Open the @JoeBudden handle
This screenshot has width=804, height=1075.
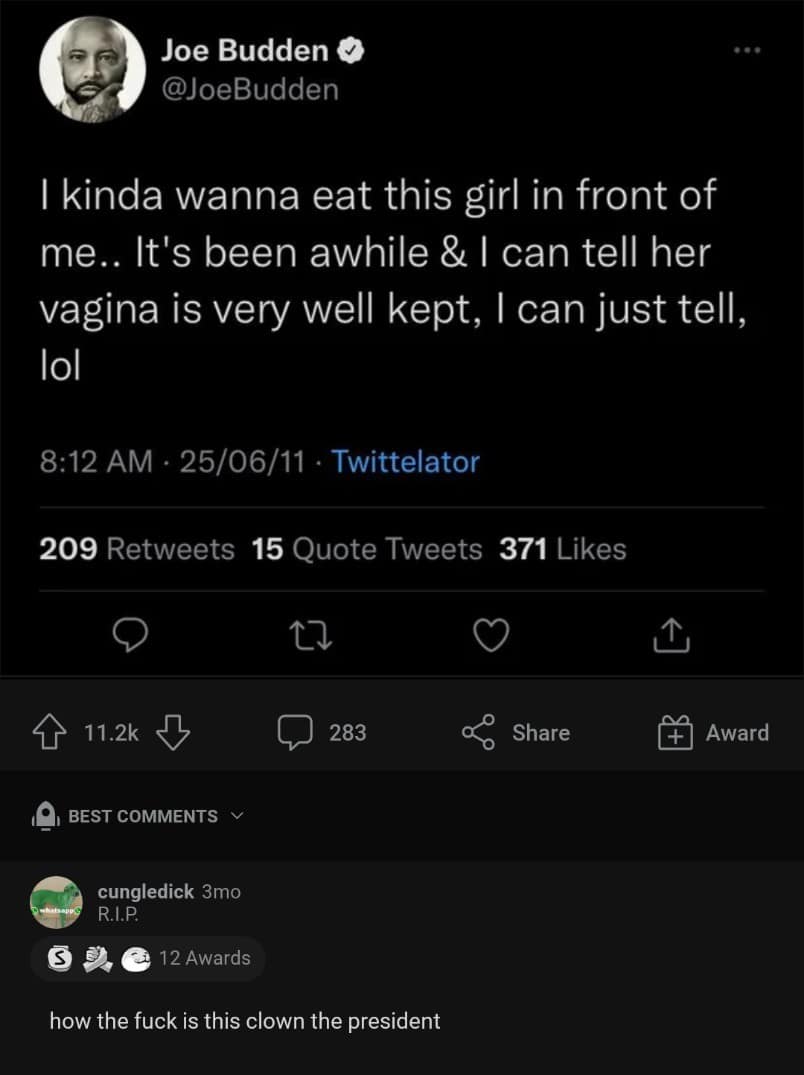click(249, 90)
